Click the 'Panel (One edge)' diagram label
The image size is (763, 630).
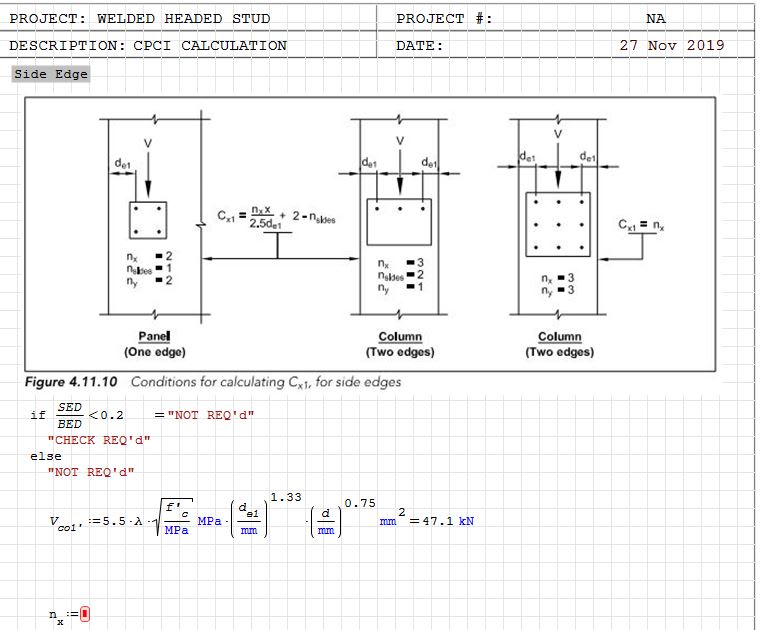[x=155, y=344]
